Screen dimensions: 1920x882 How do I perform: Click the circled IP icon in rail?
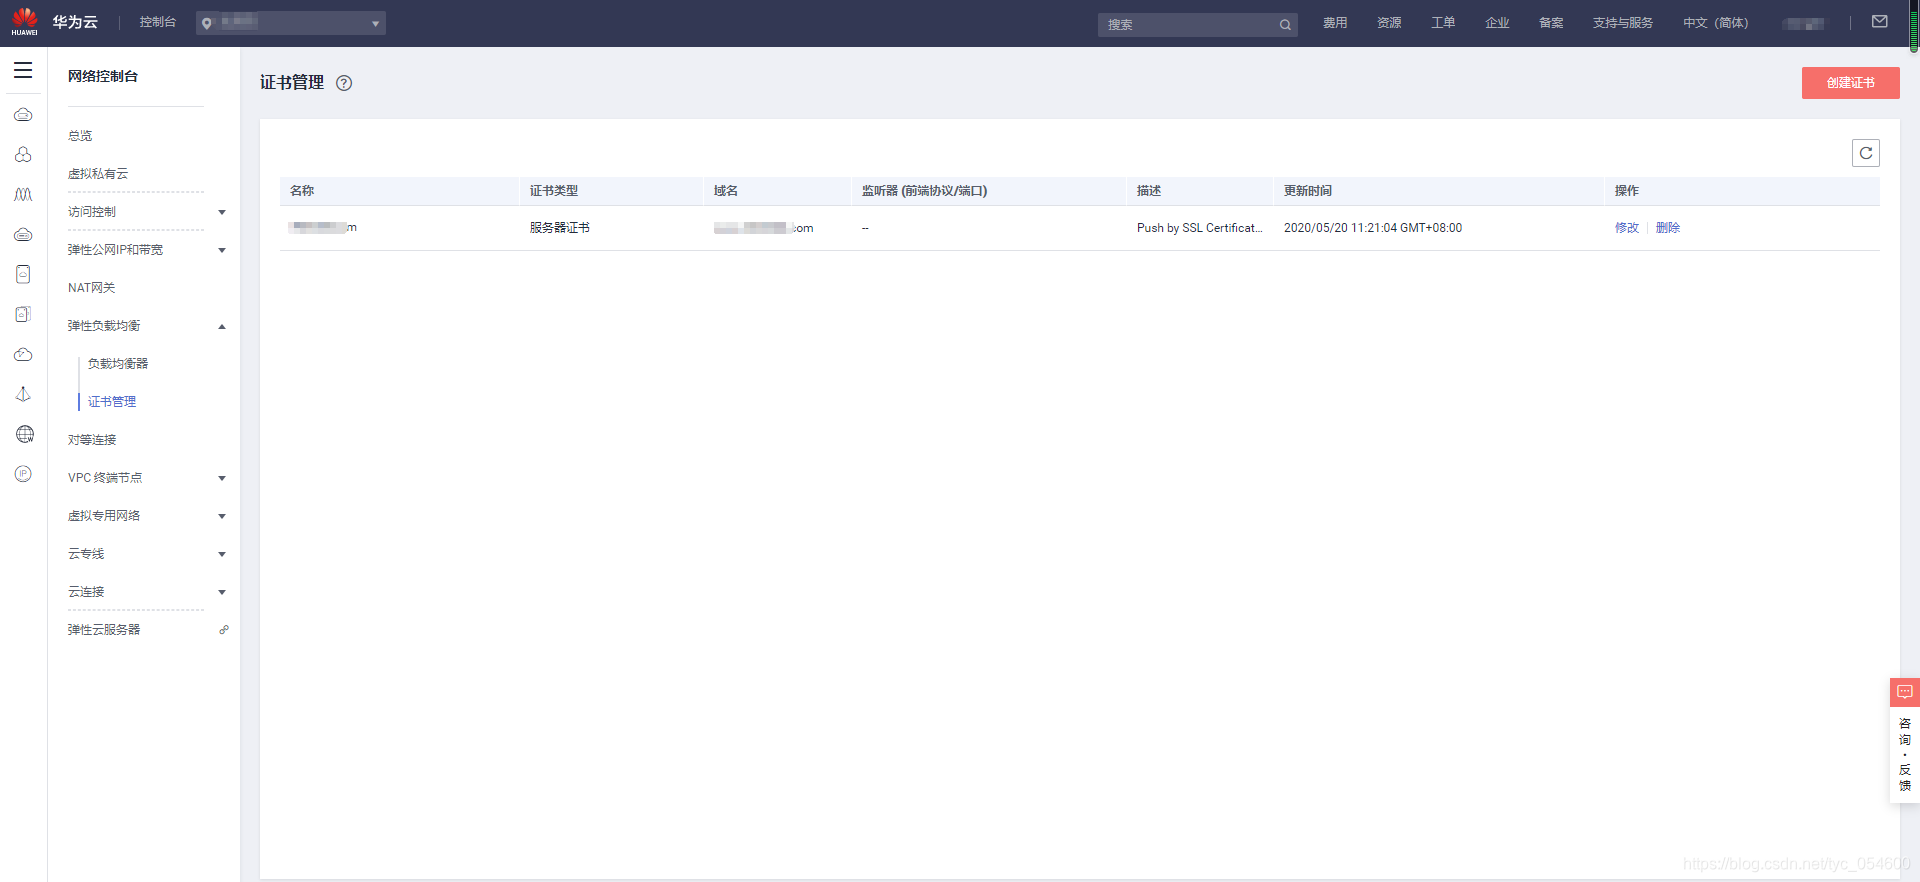point(23,474)
